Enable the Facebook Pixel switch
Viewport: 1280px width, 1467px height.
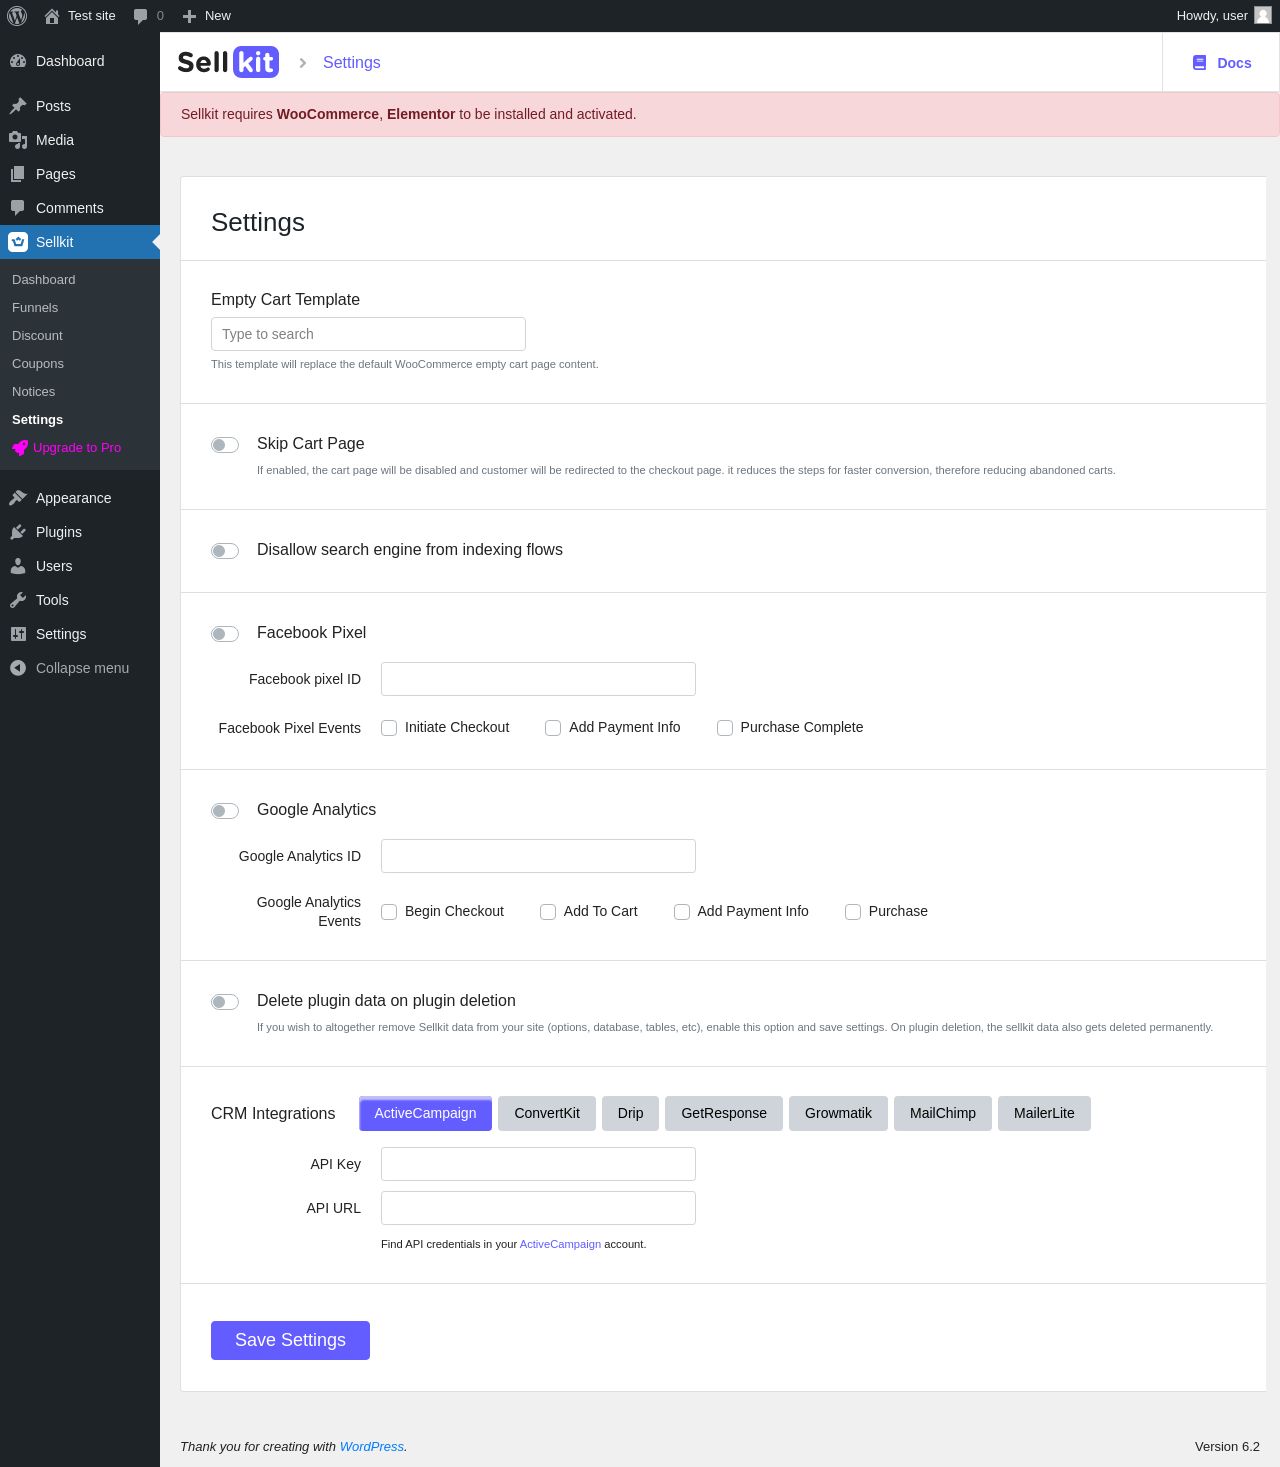point(225,634)
